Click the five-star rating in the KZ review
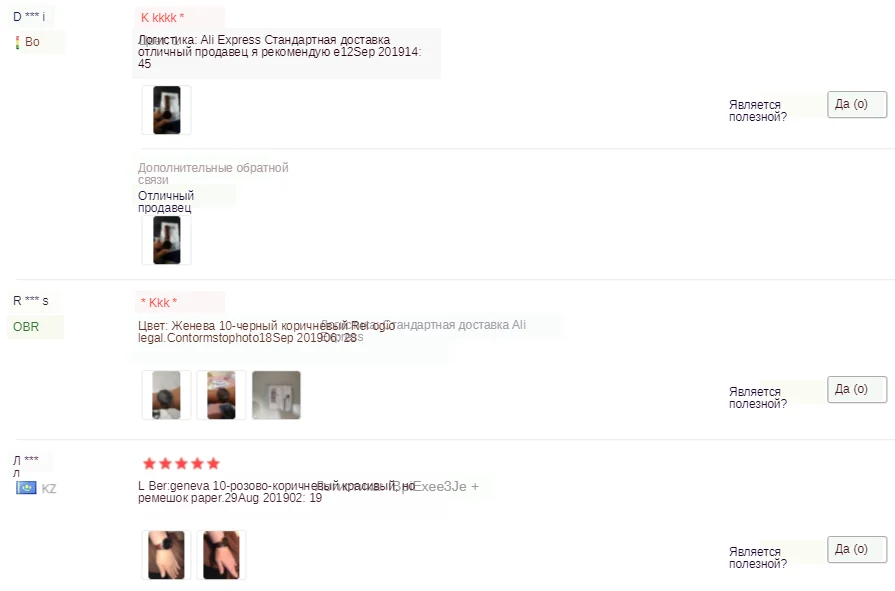Image resolution: width=895 pixels, height=591 pixels. pyautogui.click(x=181, y=464)
